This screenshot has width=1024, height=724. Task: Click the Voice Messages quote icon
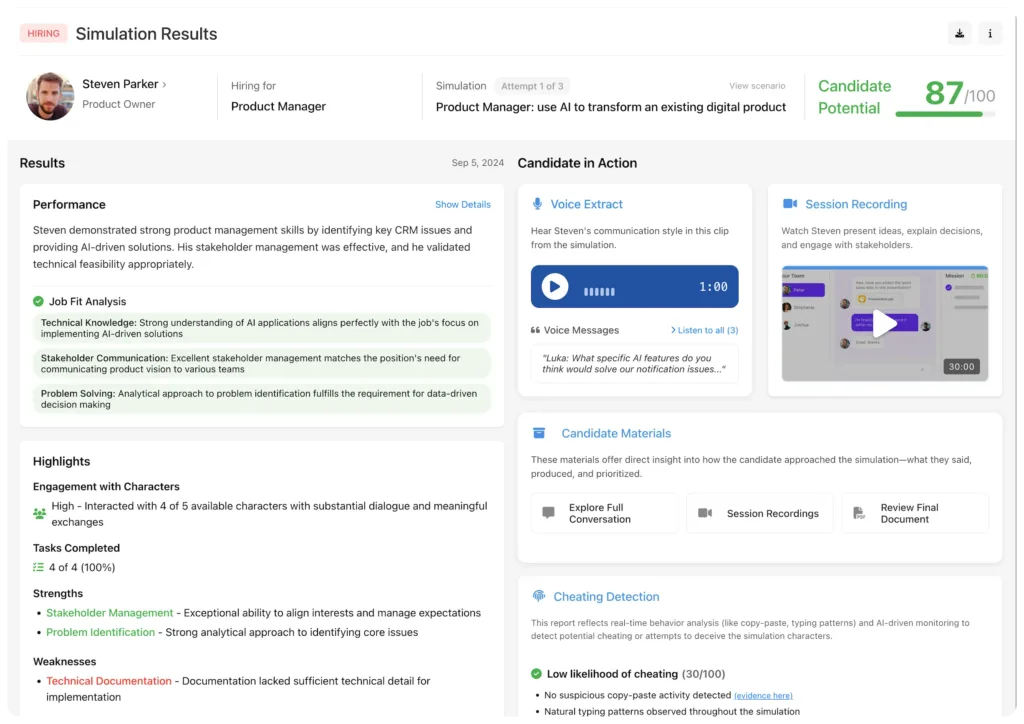[536, 330]
